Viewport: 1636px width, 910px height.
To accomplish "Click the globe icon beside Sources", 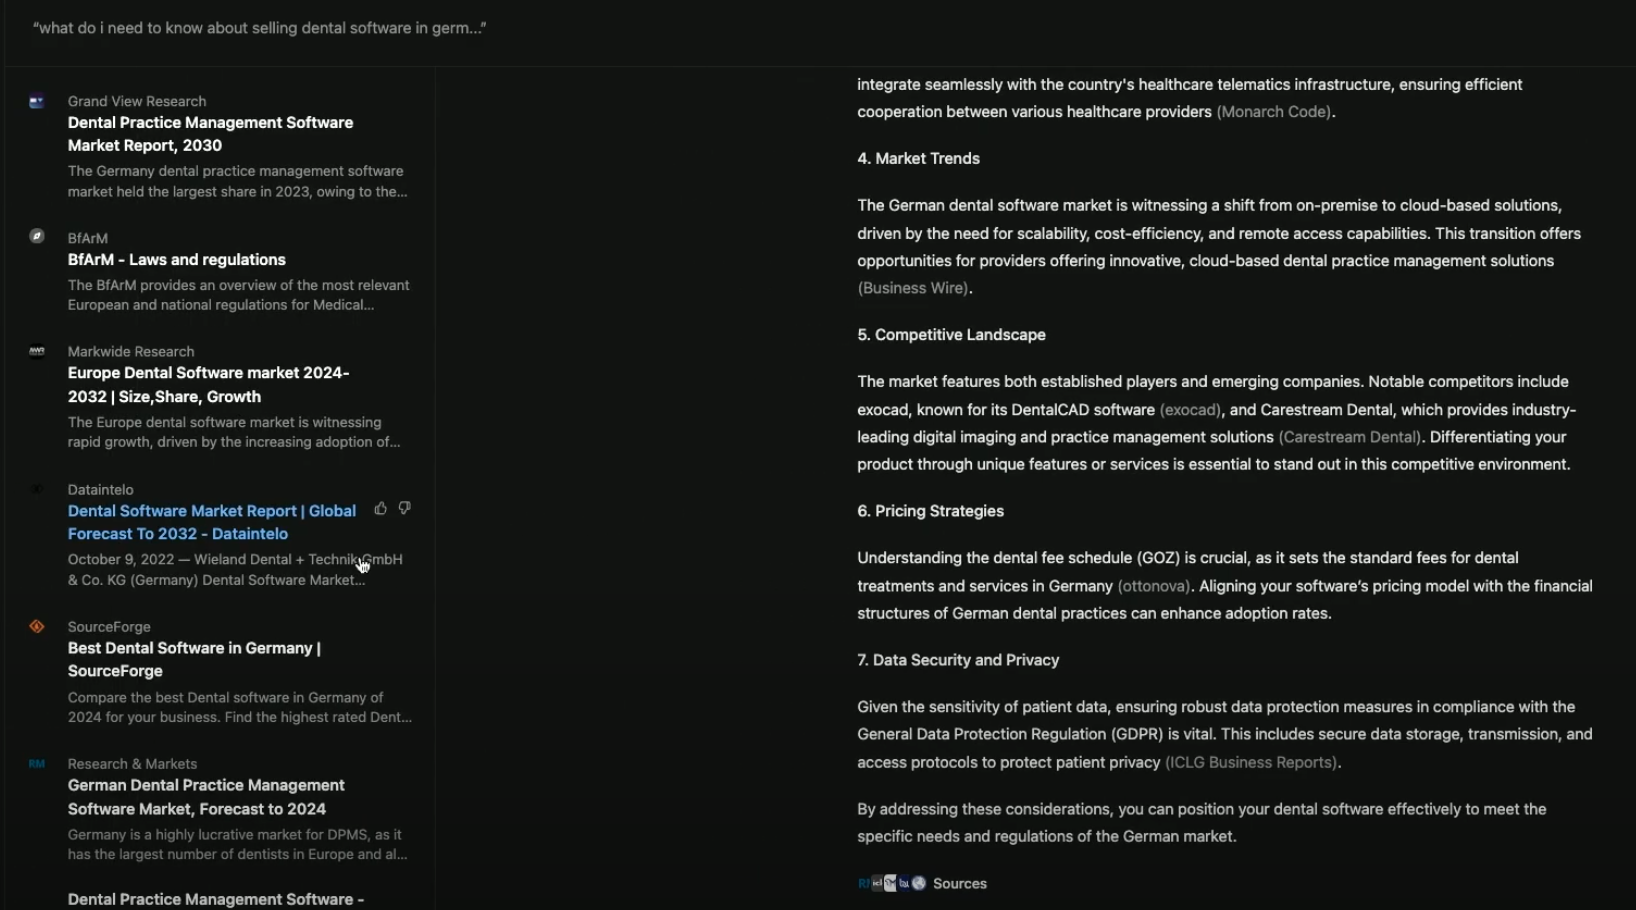I will [x=919, y=884].
